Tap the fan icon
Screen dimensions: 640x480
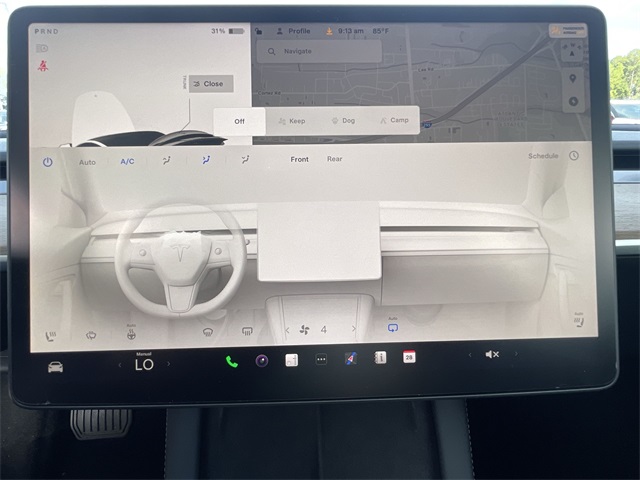[x=304, y=330]
